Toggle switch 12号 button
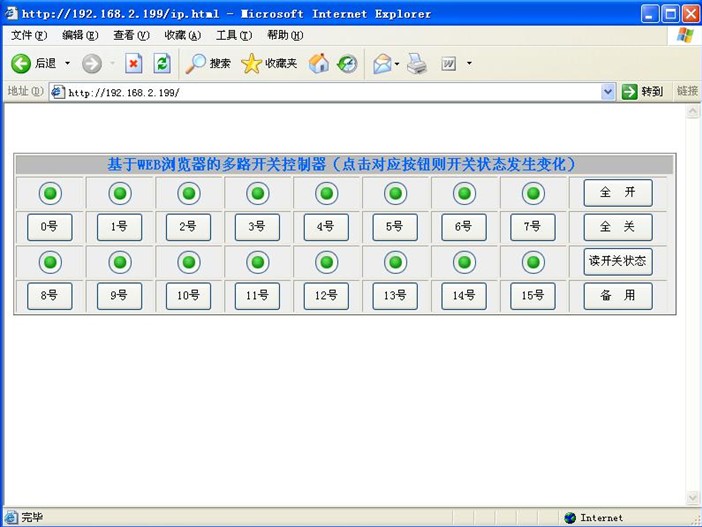This screenshot has height=527, width=702. click(325, 296)
